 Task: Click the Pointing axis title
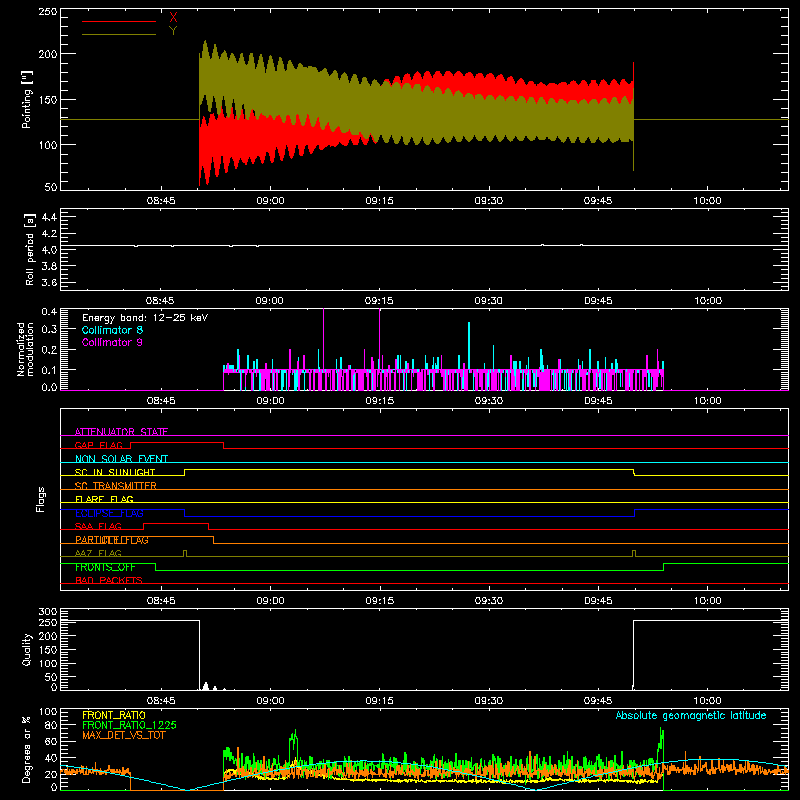click(x=27, y=99)
